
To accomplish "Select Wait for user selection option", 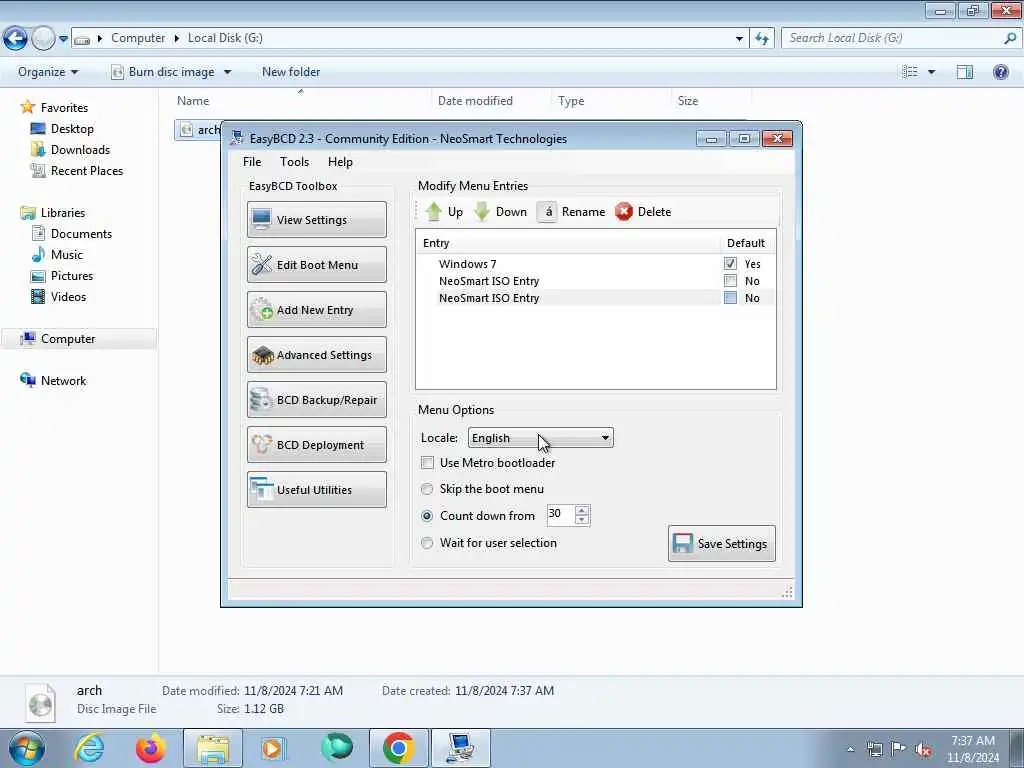I will point(427,543).
